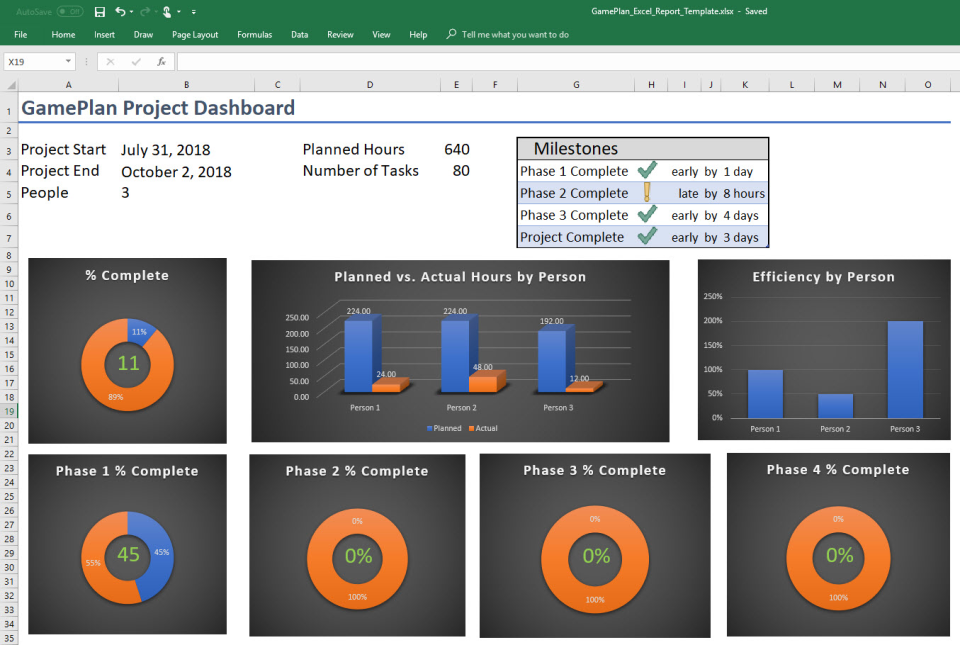The height and width of the screenshot is (645, 960).
Task: Switch to the Formulas ribbon tab
Action: 254,34
